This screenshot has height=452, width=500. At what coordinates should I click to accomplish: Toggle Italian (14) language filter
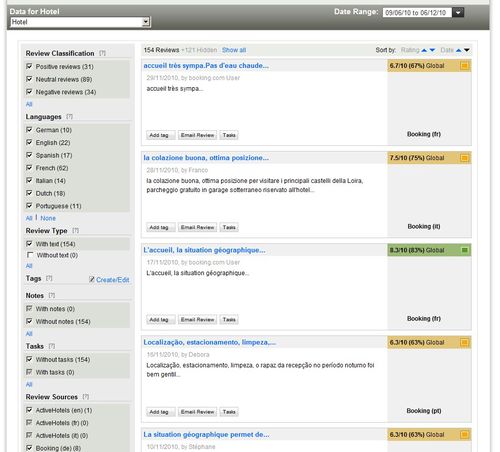(29, 180)
